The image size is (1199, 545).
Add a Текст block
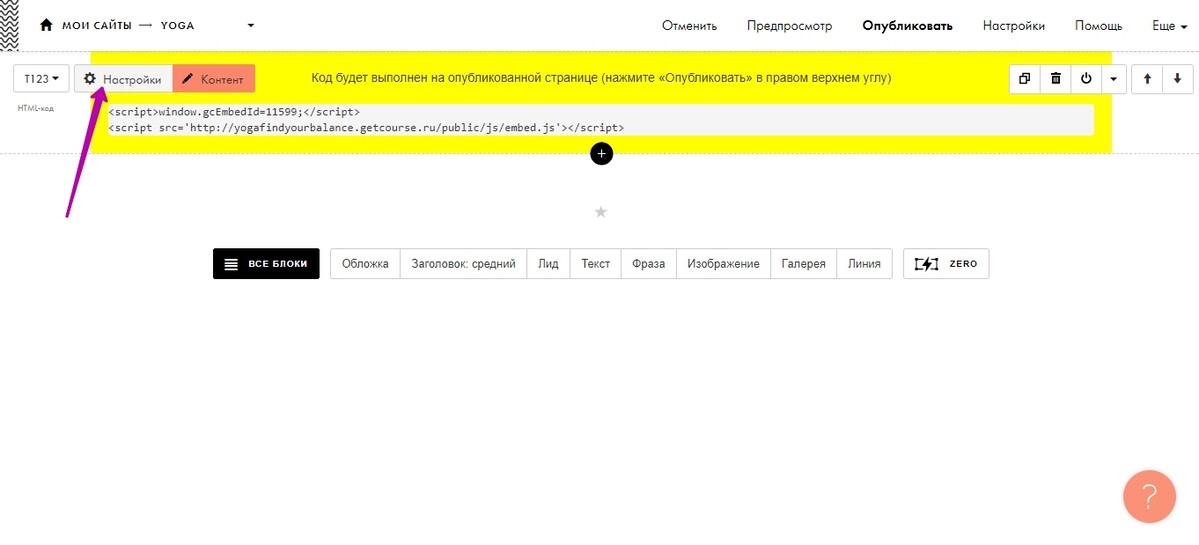(596, 264)
